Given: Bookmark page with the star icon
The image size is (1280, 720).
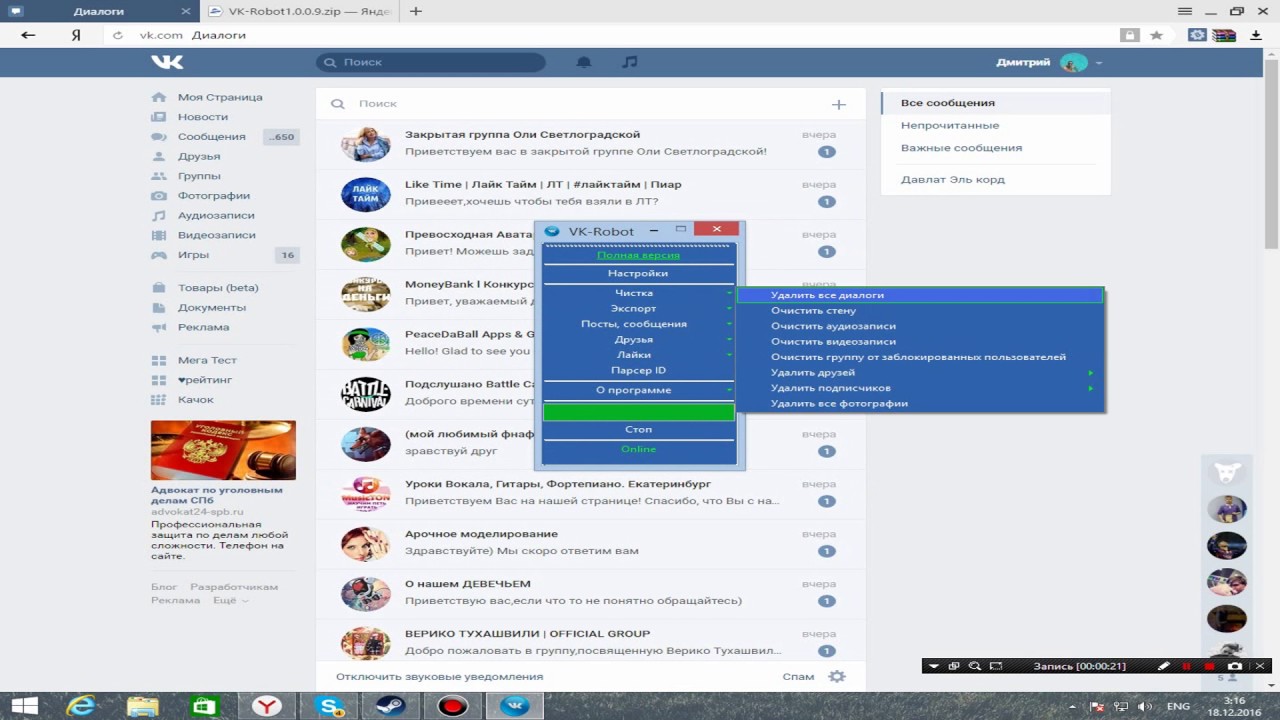Looking at the screenshot, I should tap(1156, 35).
